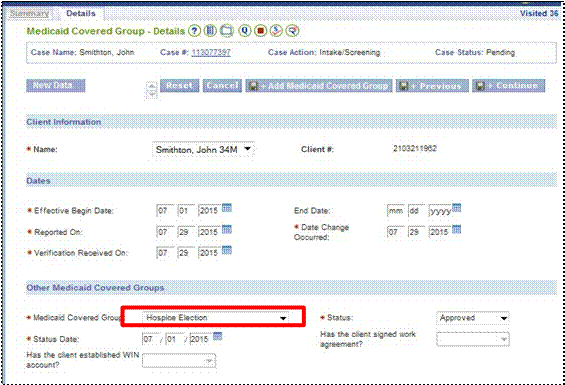
Task: Open Medicaid Covered Group dropdown Hospice Election
Action: click(215, 318)
